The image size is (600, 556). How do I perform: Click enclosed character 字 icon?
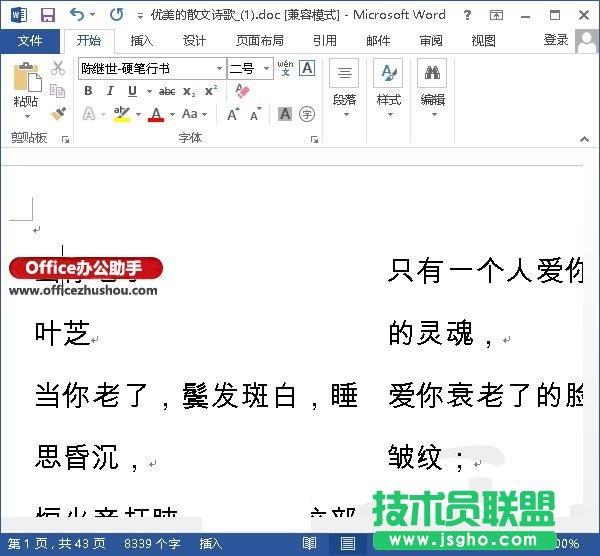click(x=307, y=114)
